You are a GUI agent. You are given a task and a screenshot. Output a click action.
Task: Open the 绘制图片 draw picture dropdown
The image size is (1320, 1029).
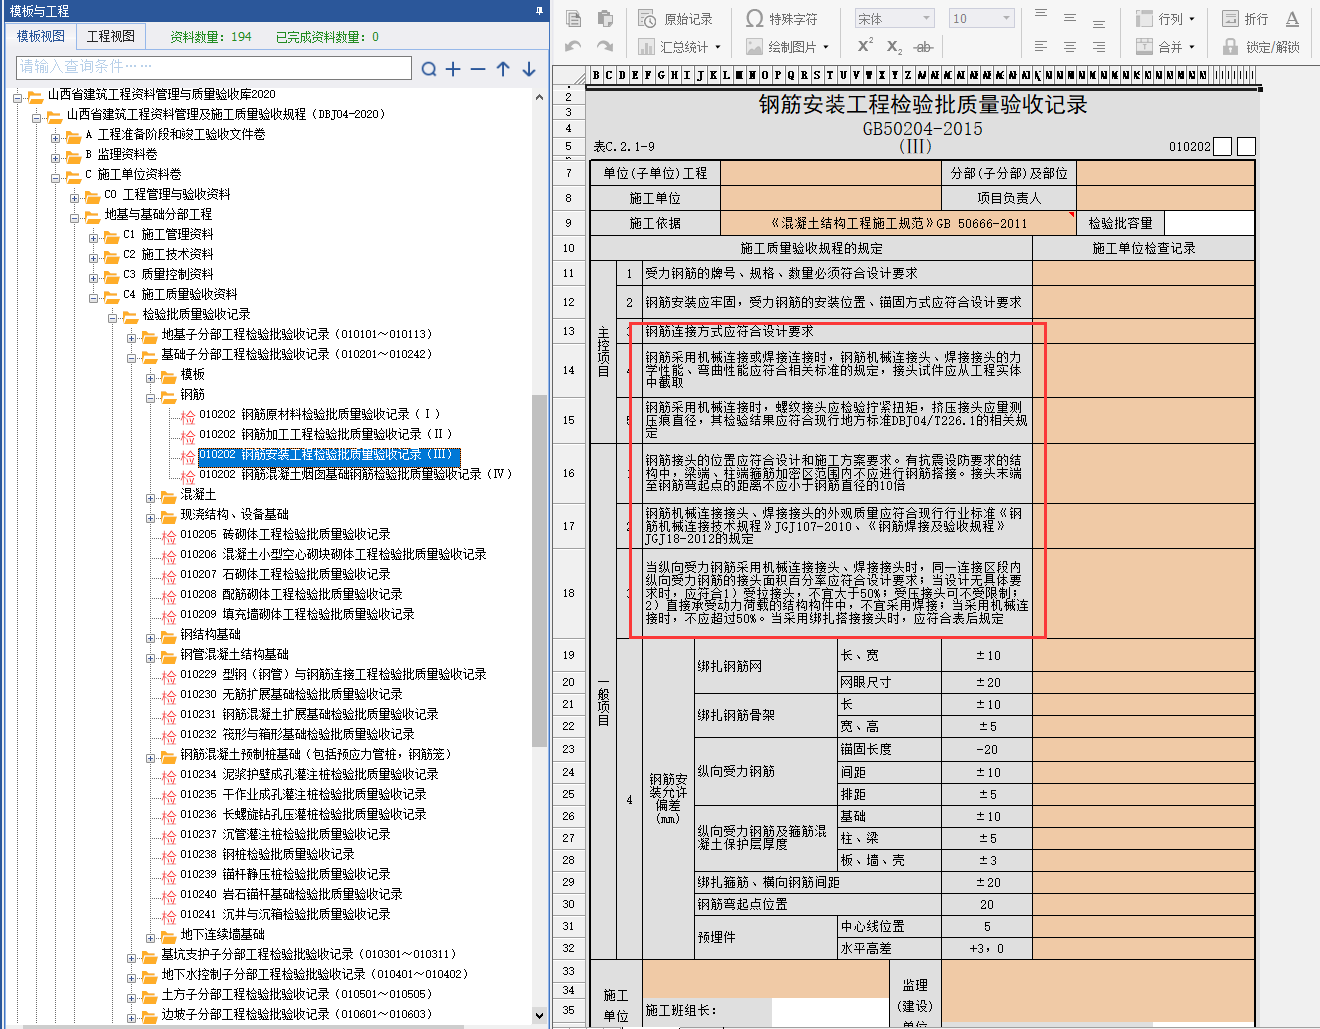(x=790, y=47)
